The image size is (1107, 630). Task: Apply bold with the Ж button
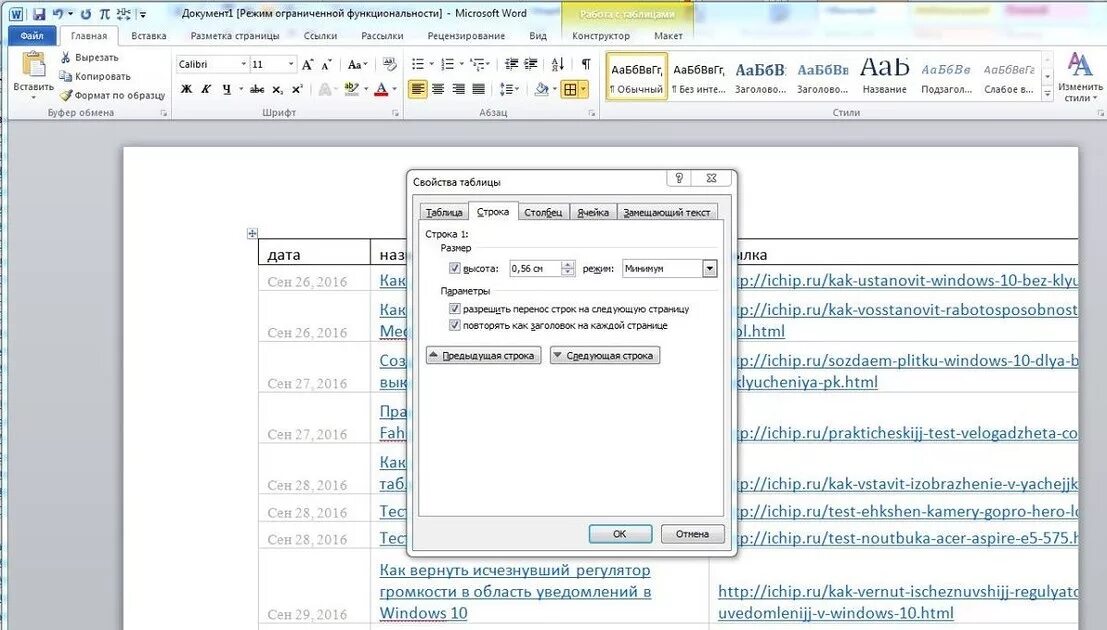point(186,89)
